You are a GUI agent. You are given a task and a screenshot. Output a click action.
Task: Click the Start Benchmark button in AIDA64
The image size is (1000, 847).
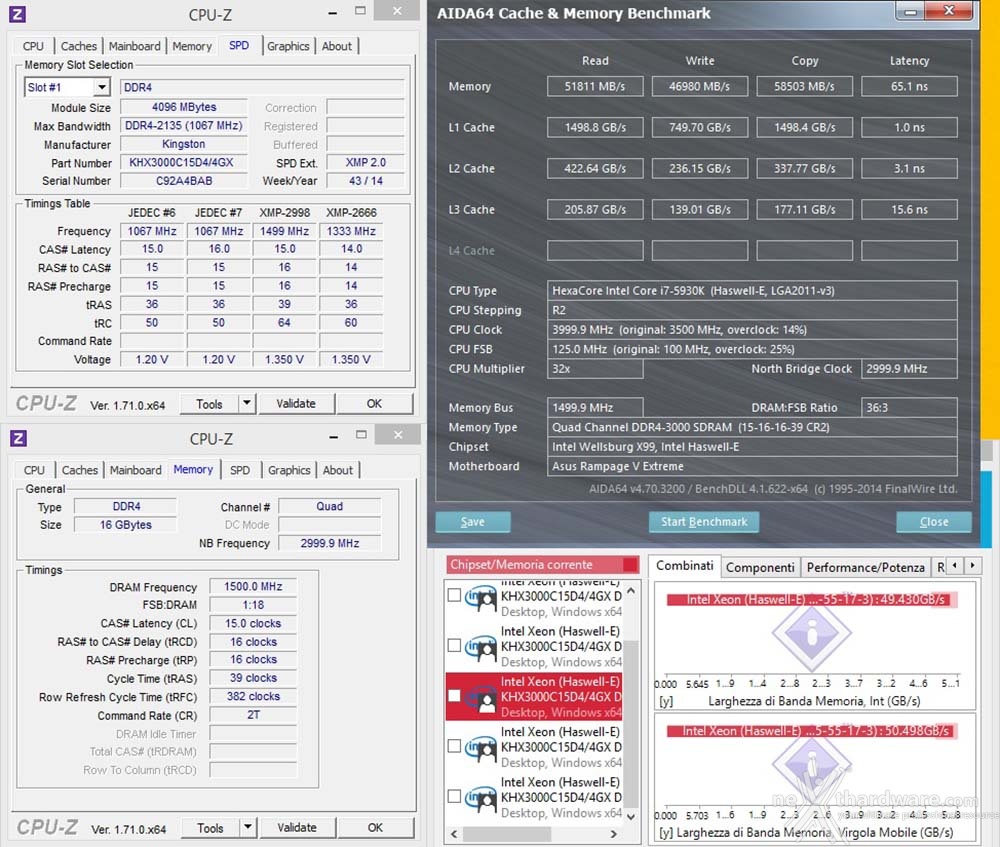pos(704,522)
